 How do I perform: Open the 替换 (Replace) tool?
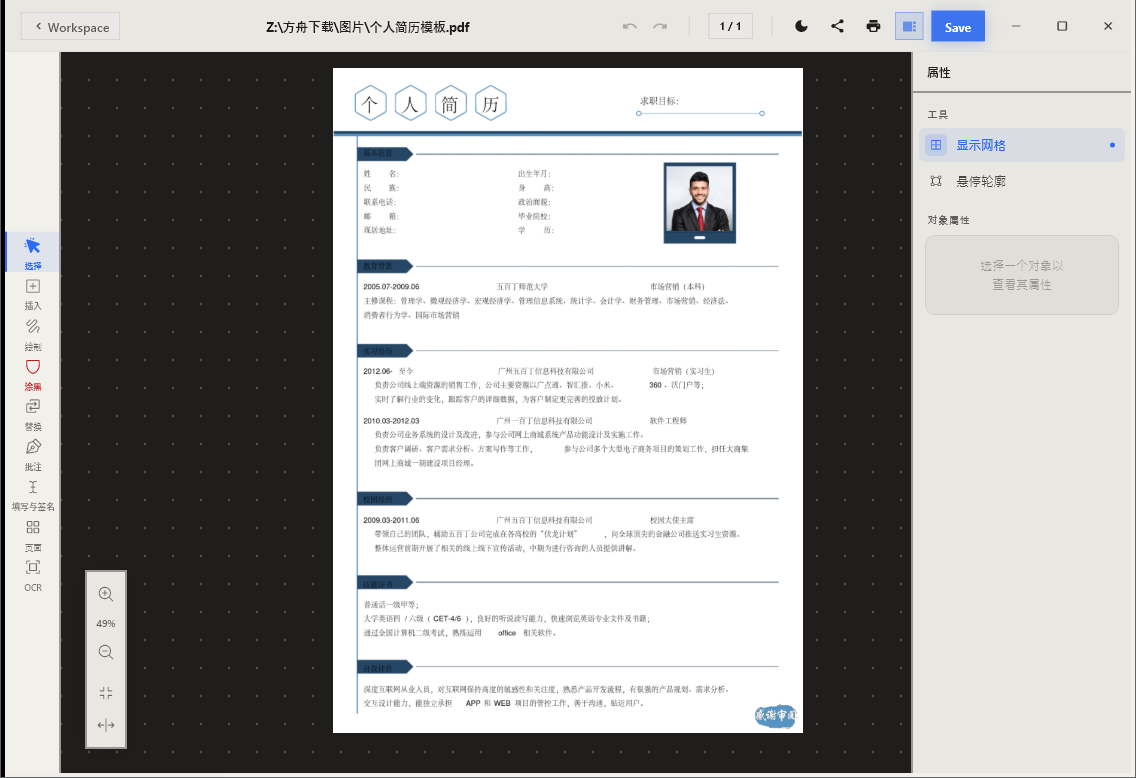tap(33, 414)
